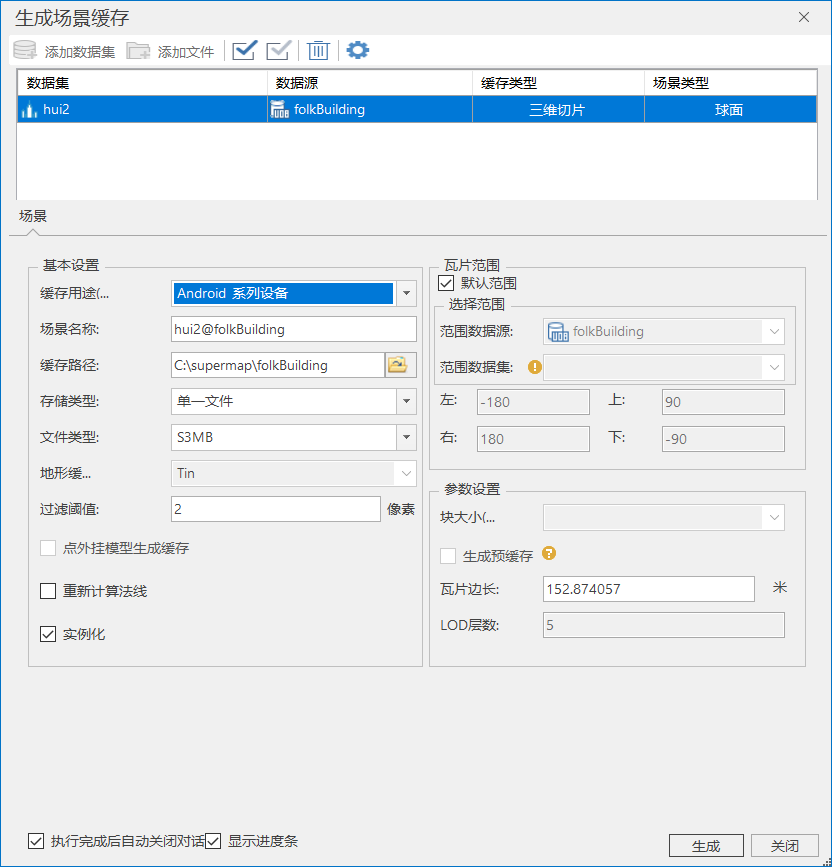Click the 下 -90 field

[723, 439]
